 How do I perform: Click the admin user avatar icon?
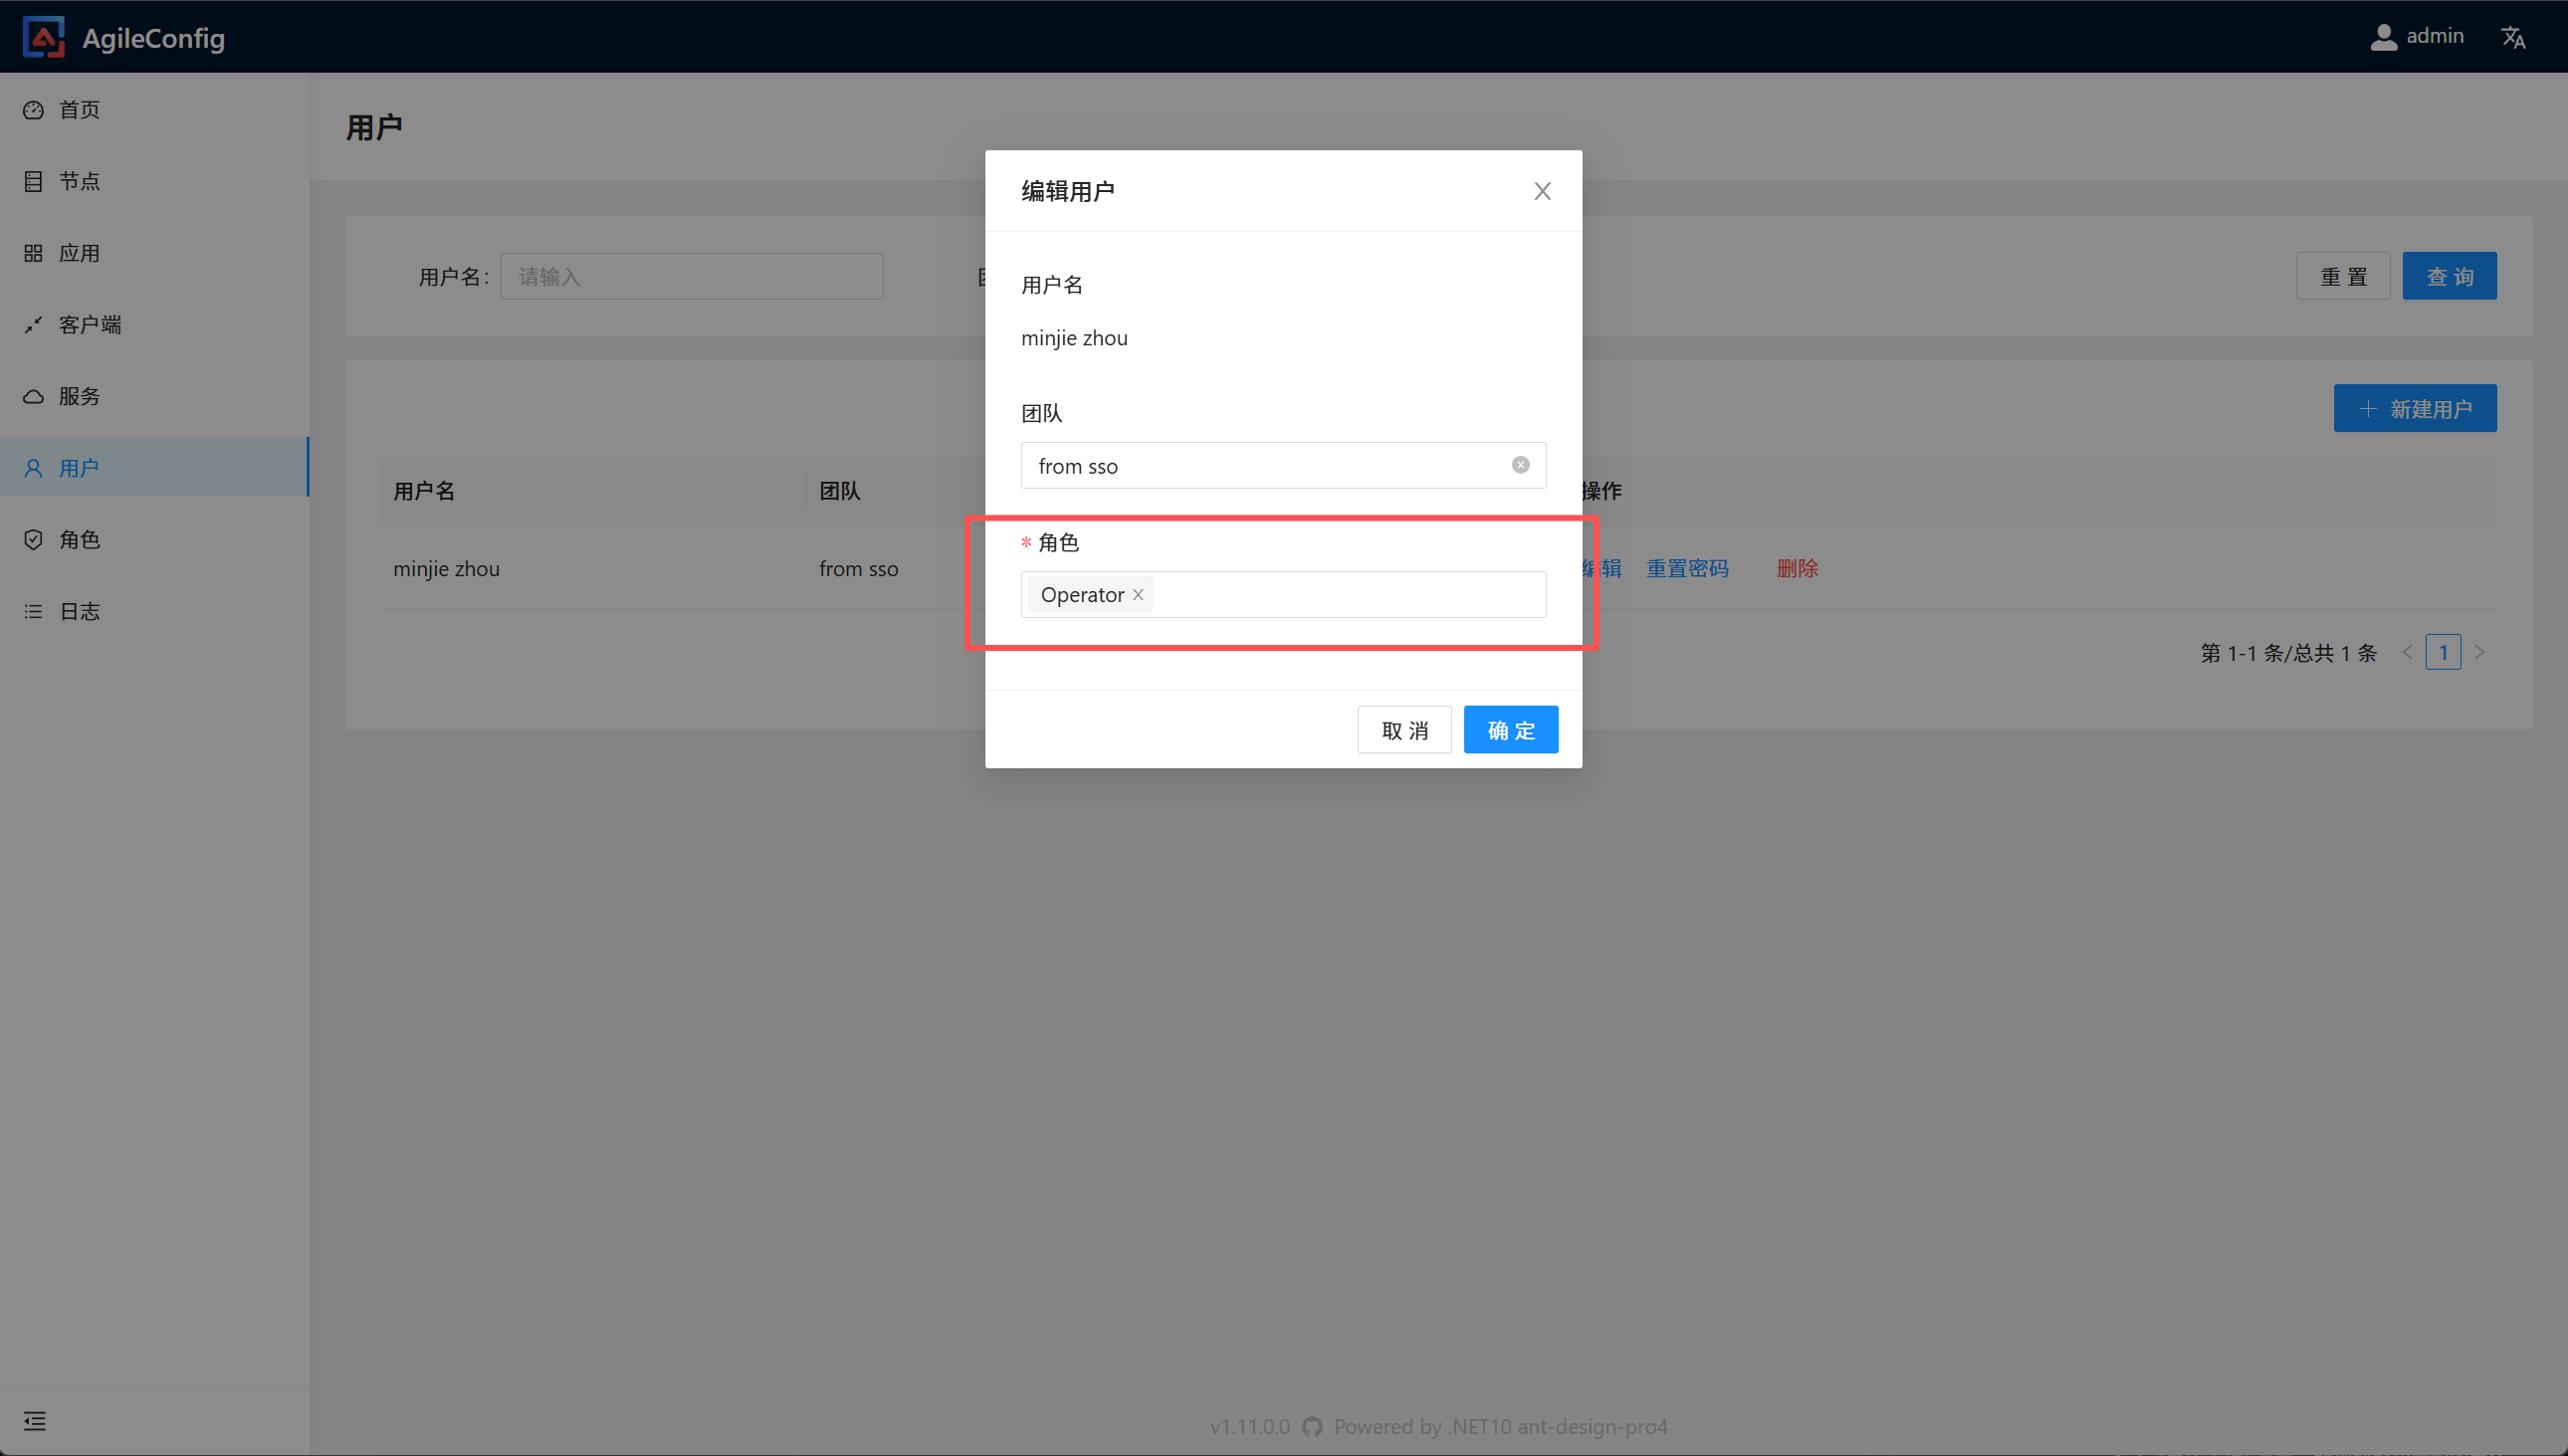pos(2383,37)
